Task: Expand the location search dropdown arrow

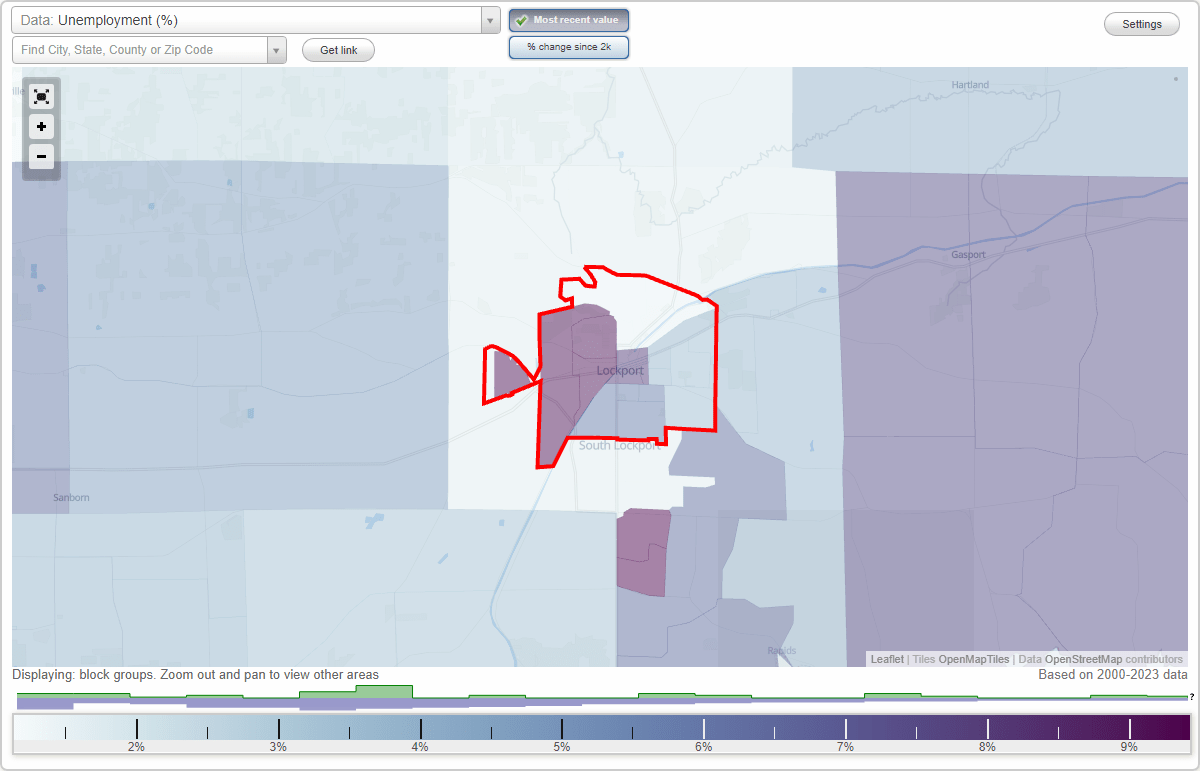Action: 276,50
